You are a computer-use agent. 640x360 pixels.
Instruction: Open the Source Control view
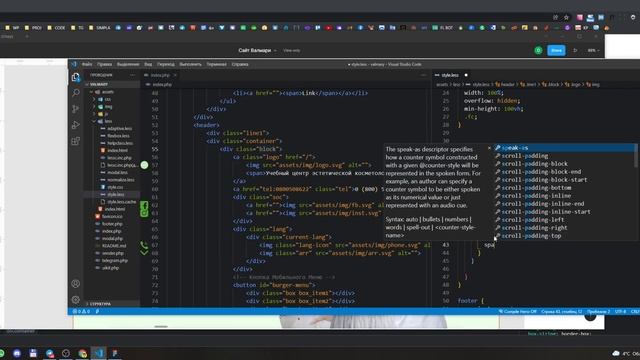76,109
